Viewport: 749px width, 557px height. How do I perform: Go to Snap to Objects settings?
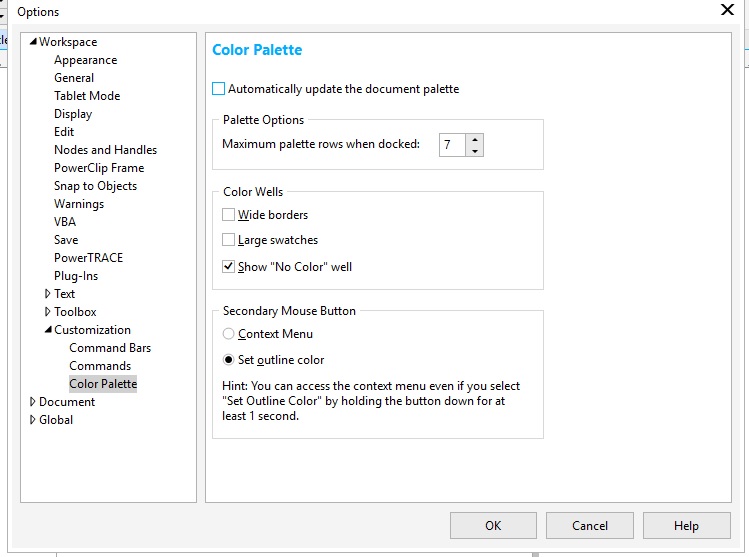click(x=95, y=186)
